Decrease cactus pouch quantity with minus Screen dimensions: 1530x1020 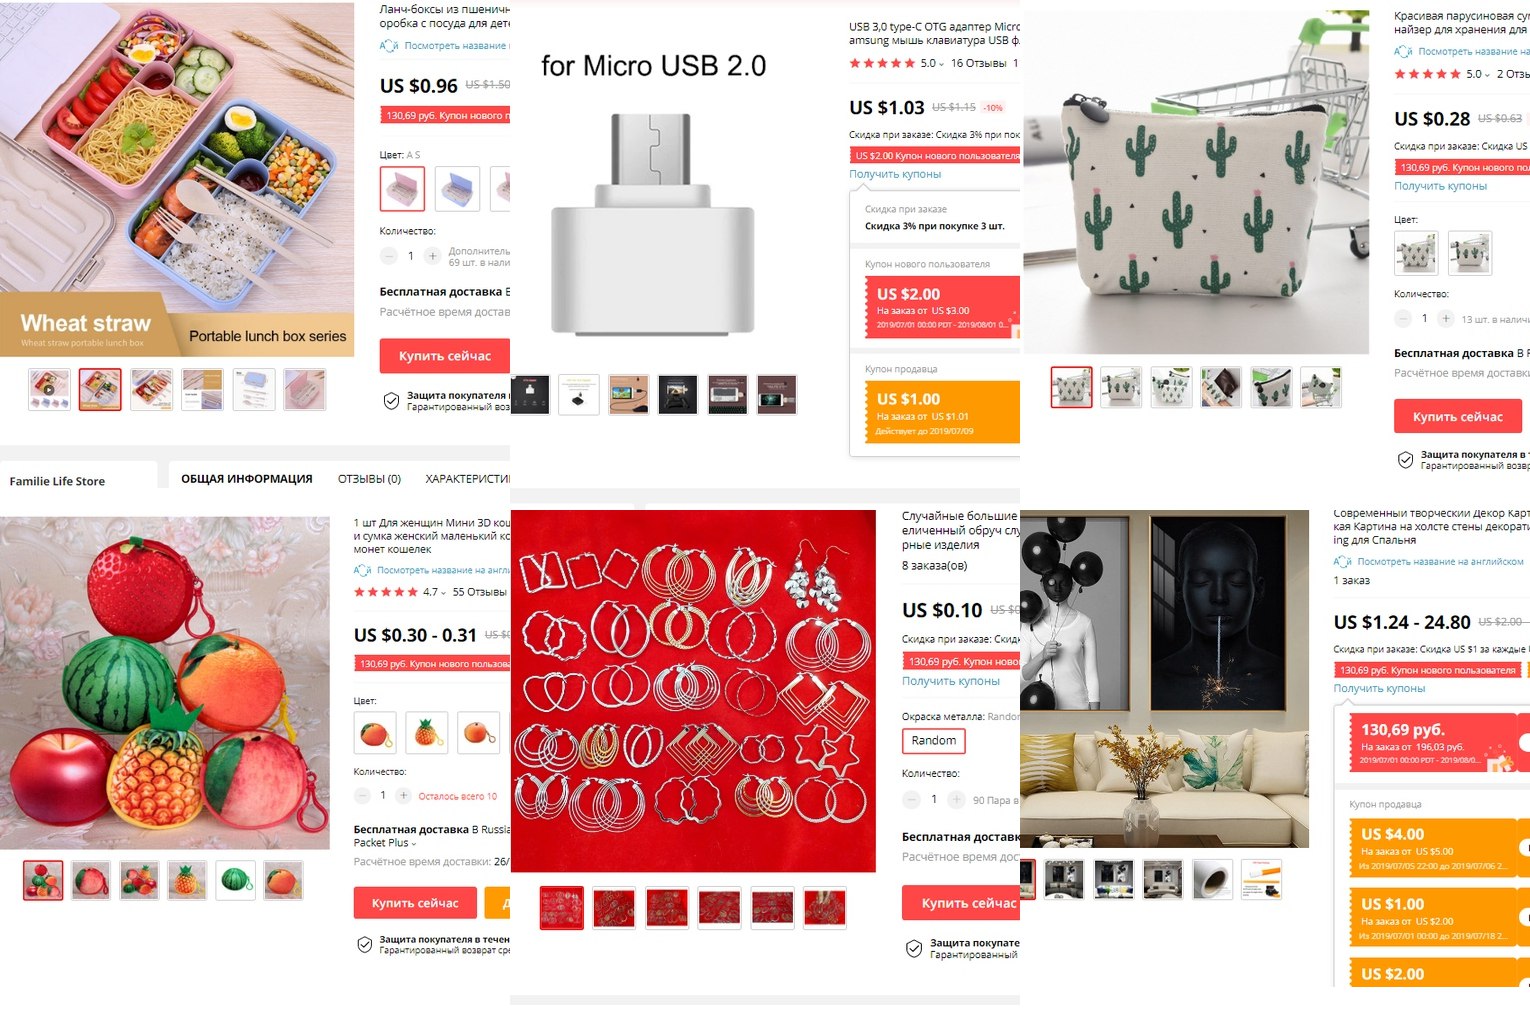pos(1403,319)
